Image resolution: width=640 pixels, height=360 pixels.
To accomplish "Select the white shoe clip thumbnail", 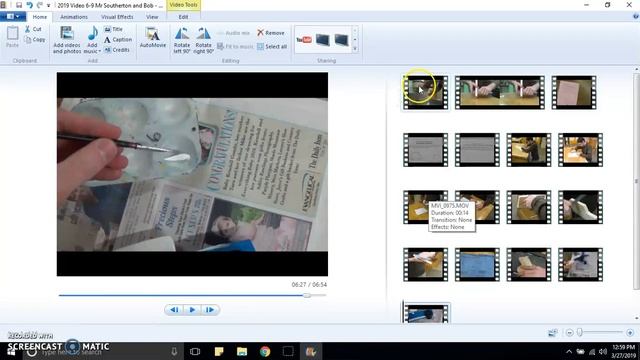I will tap(580, 207).
